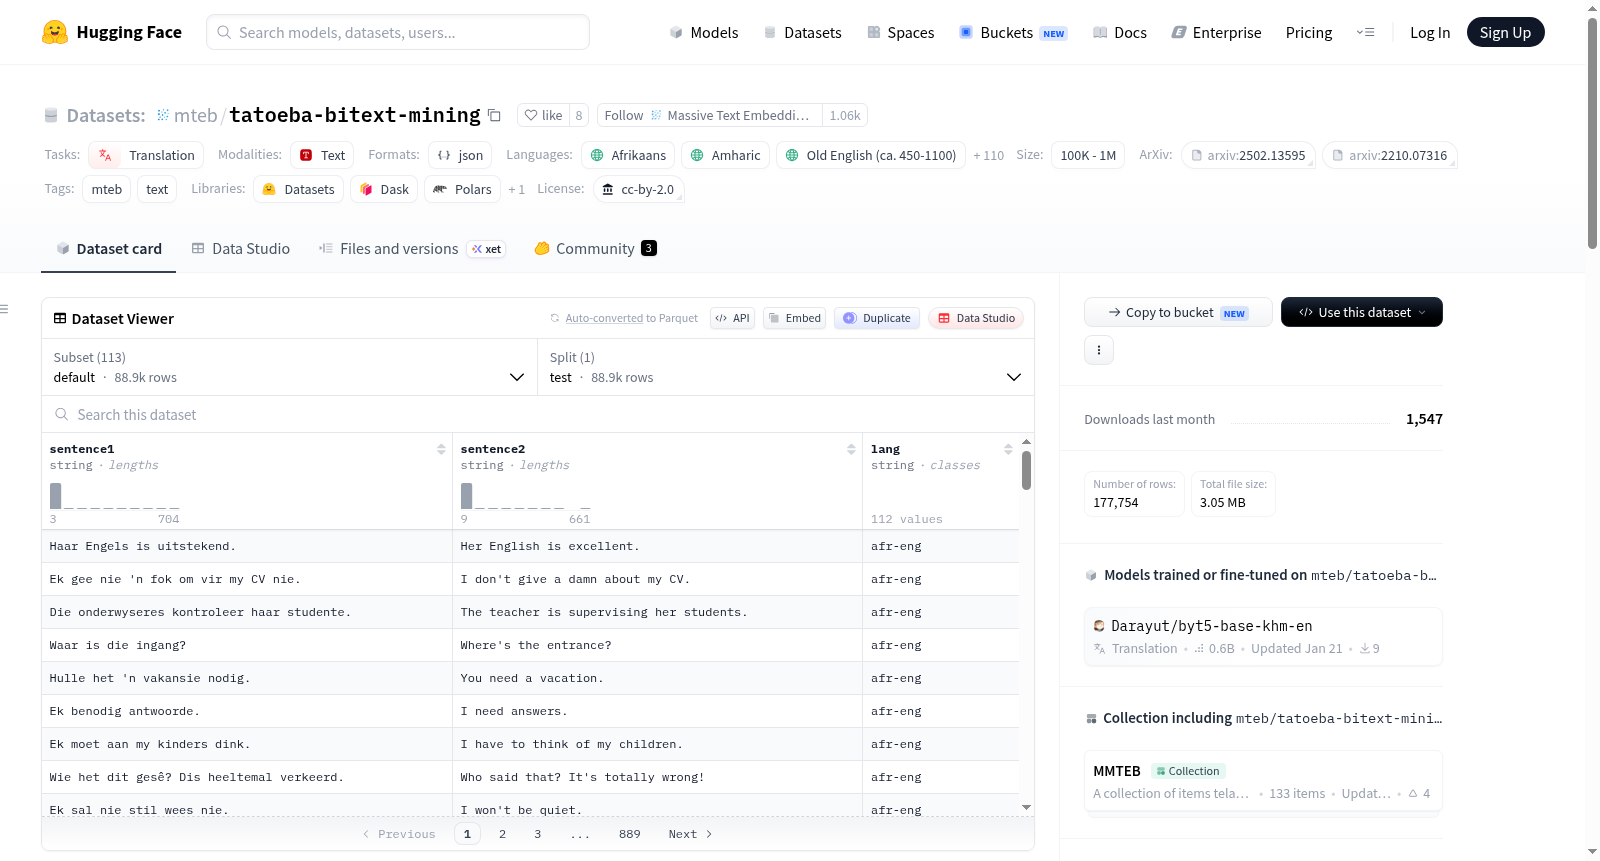Screen dimensions: 1600x861
Task: Expand the Split test dropdown
Action: tap(786, 367)
